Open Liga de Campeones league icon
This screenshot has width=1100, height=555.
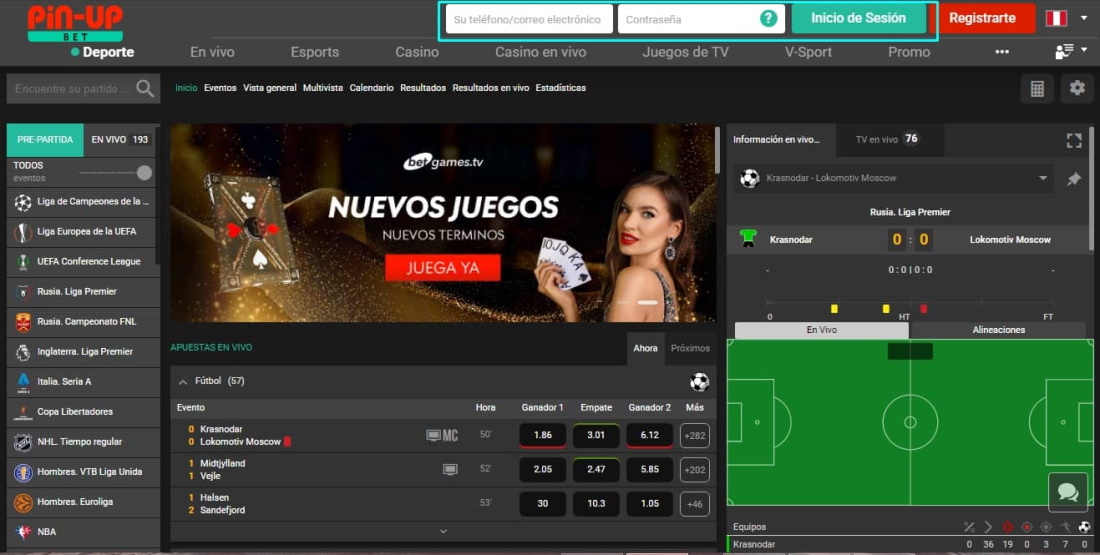click(23, 202)
